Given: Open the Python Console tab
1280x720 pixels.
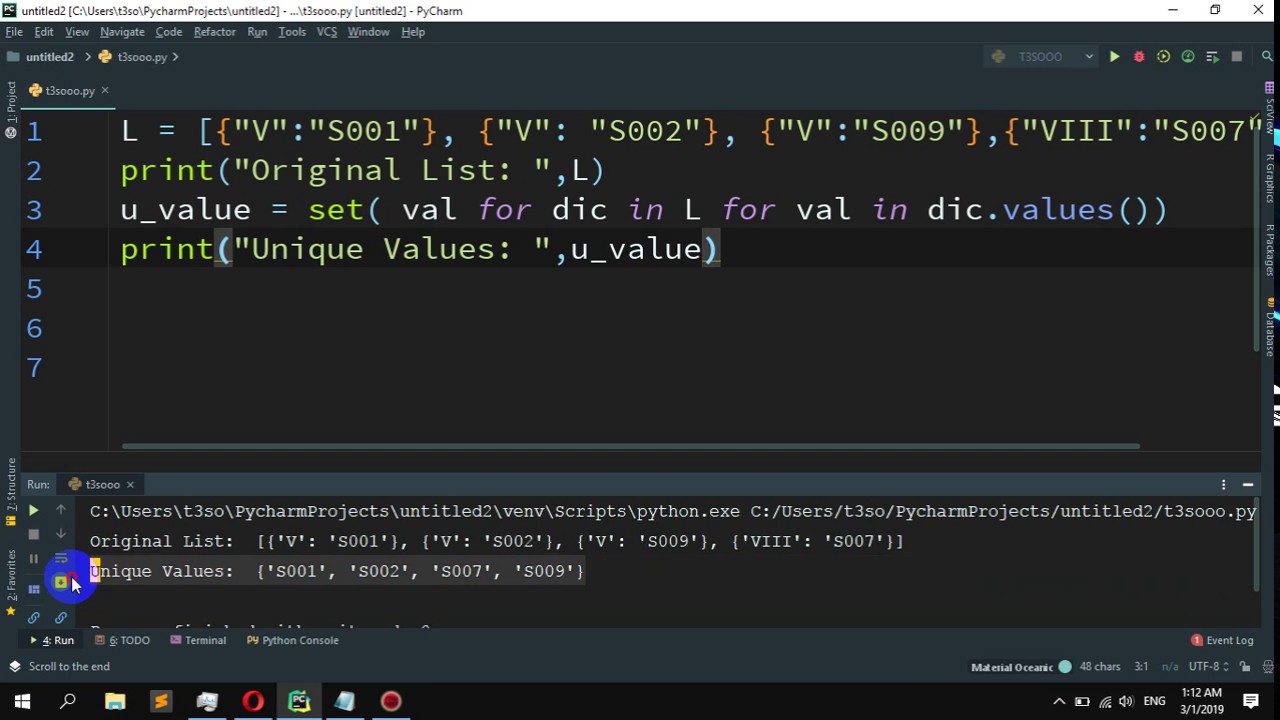Looking at the screenshot, I should 292,640.
